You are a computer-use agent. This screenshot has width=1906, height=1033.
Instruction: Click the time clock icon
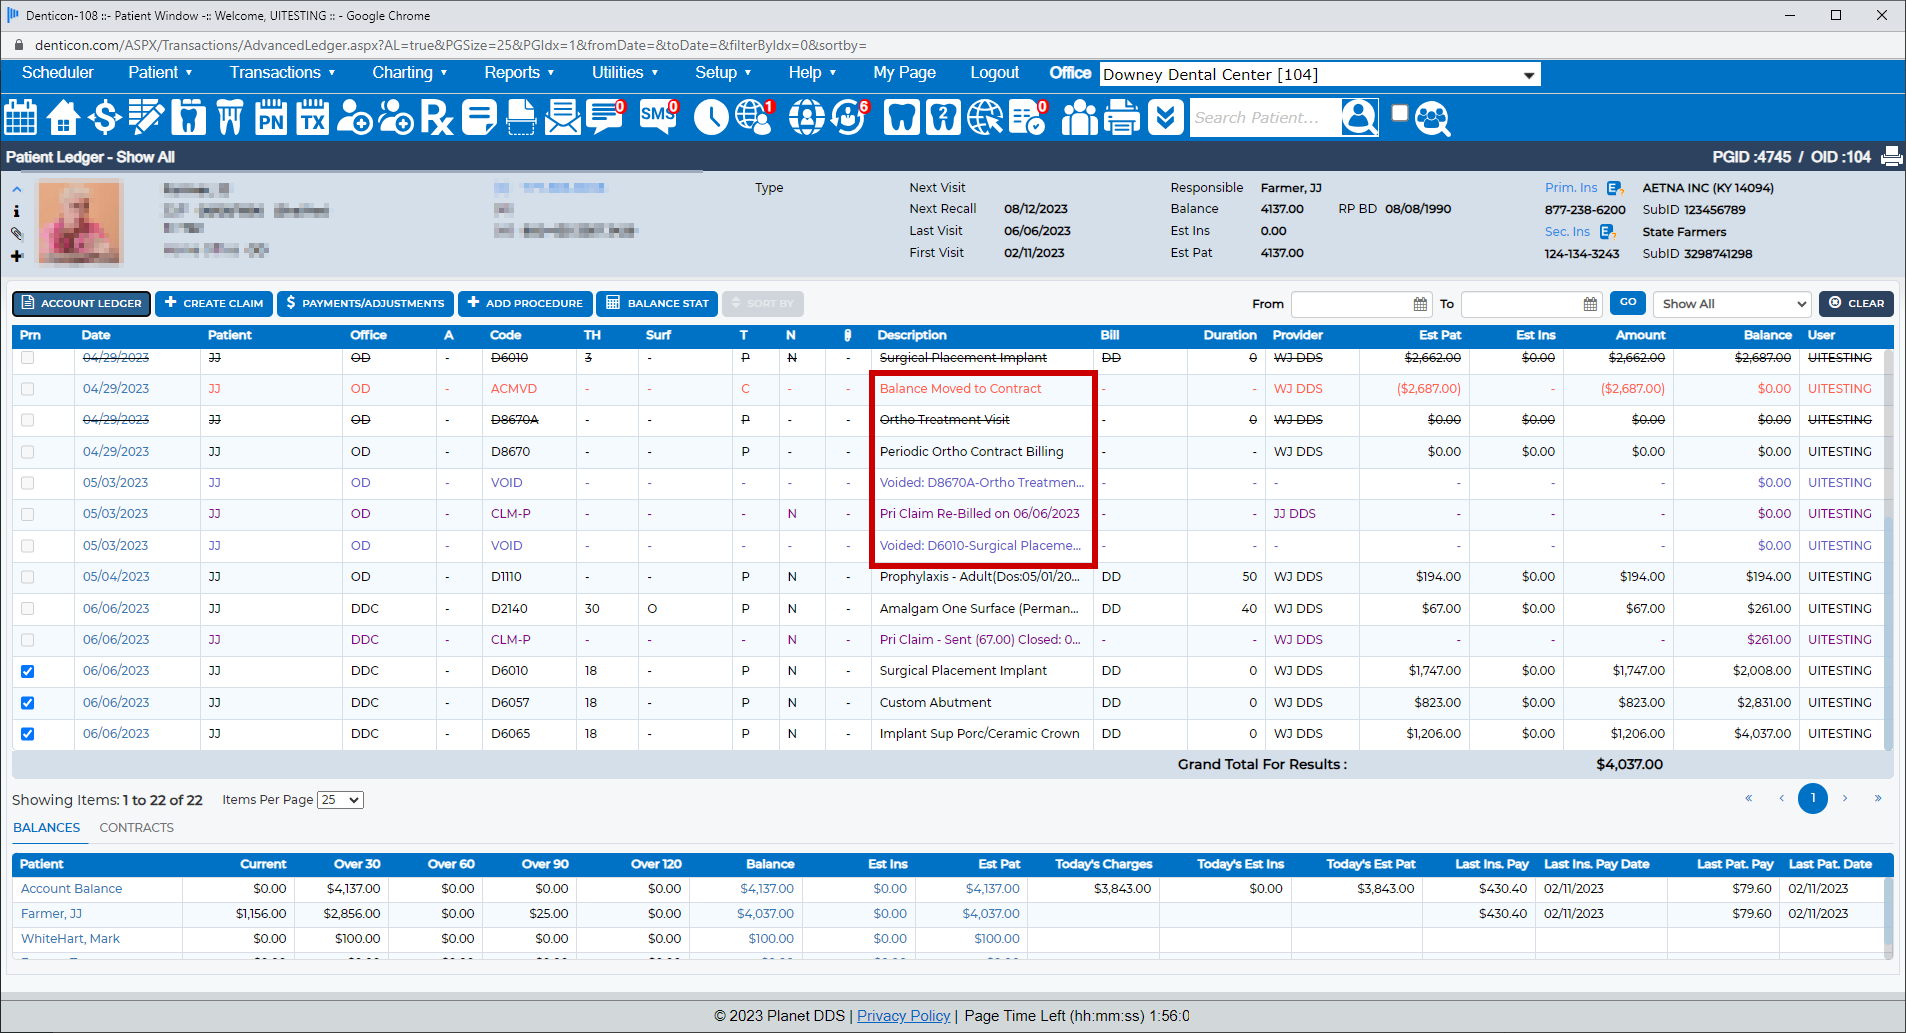(x=711, y=118)
